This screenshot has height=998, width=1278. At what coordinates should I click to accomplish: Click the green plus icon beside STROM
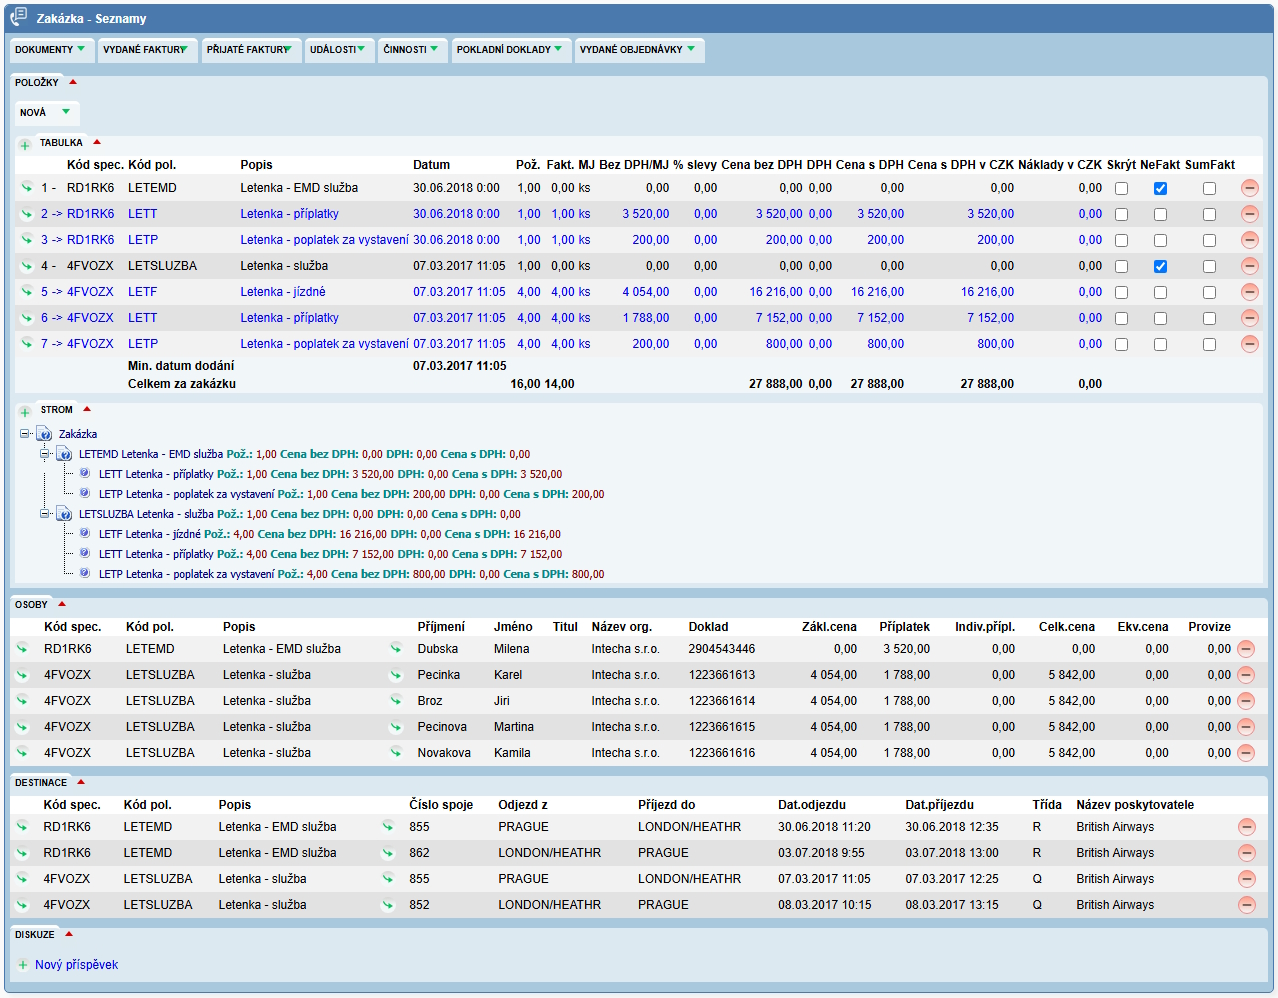[x=25, y=411]
